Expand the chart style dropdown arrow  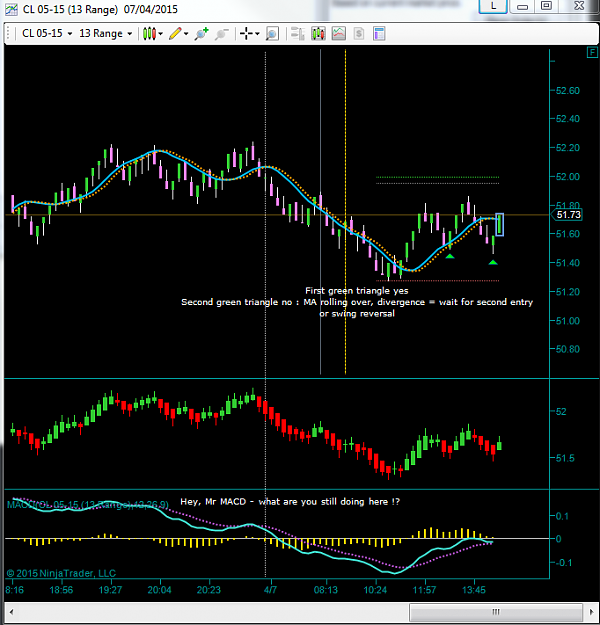coord(161,34)
